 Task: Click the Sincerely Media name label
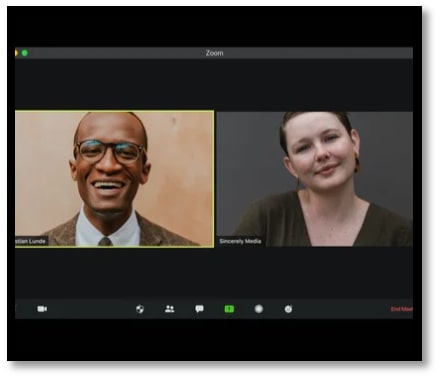240,241
